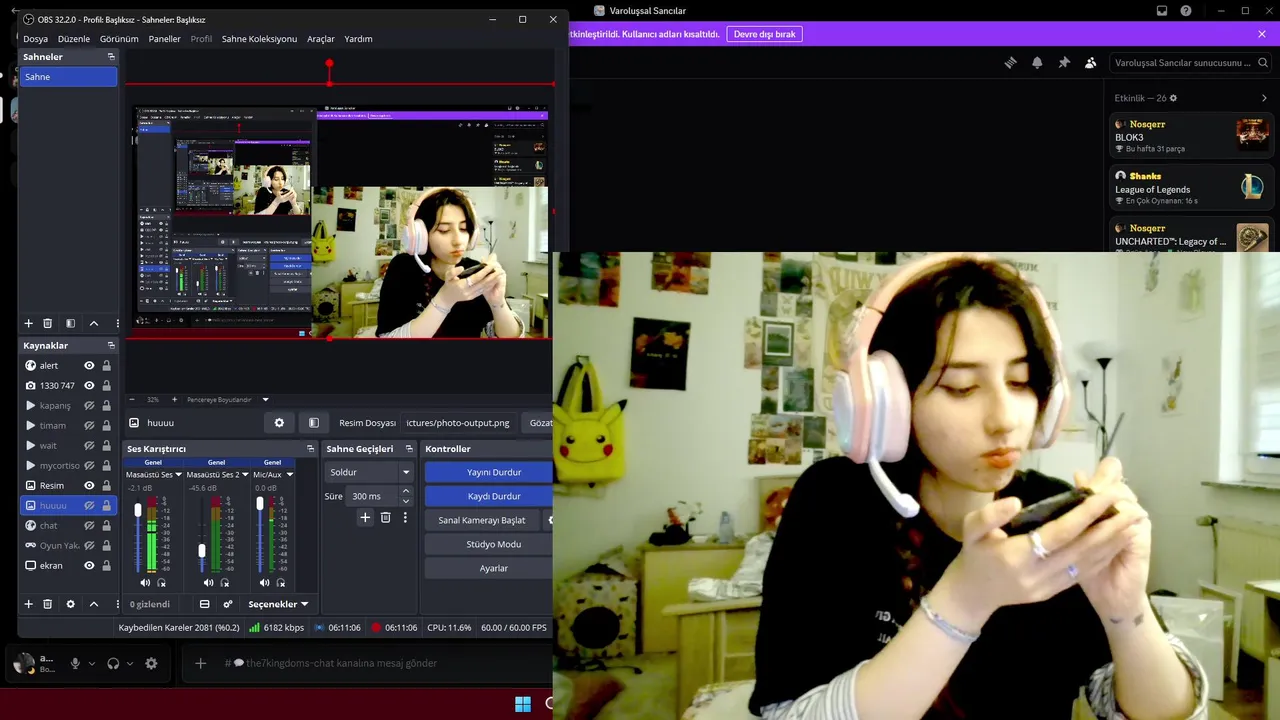Open the transition properties three-dot menu

[405, 517]
